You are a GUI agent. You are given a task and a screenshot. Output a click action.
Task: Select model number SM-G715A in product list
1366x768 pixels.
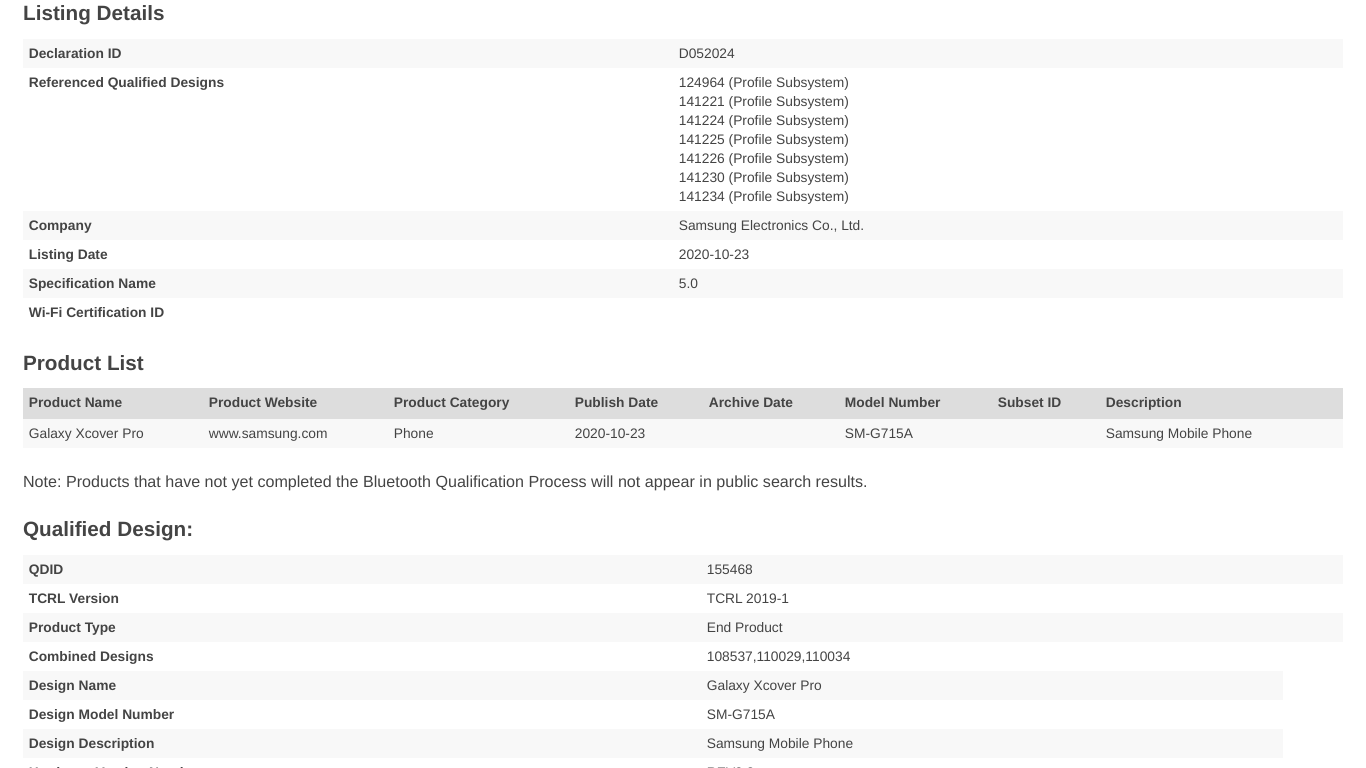click(x=879, y=433)
